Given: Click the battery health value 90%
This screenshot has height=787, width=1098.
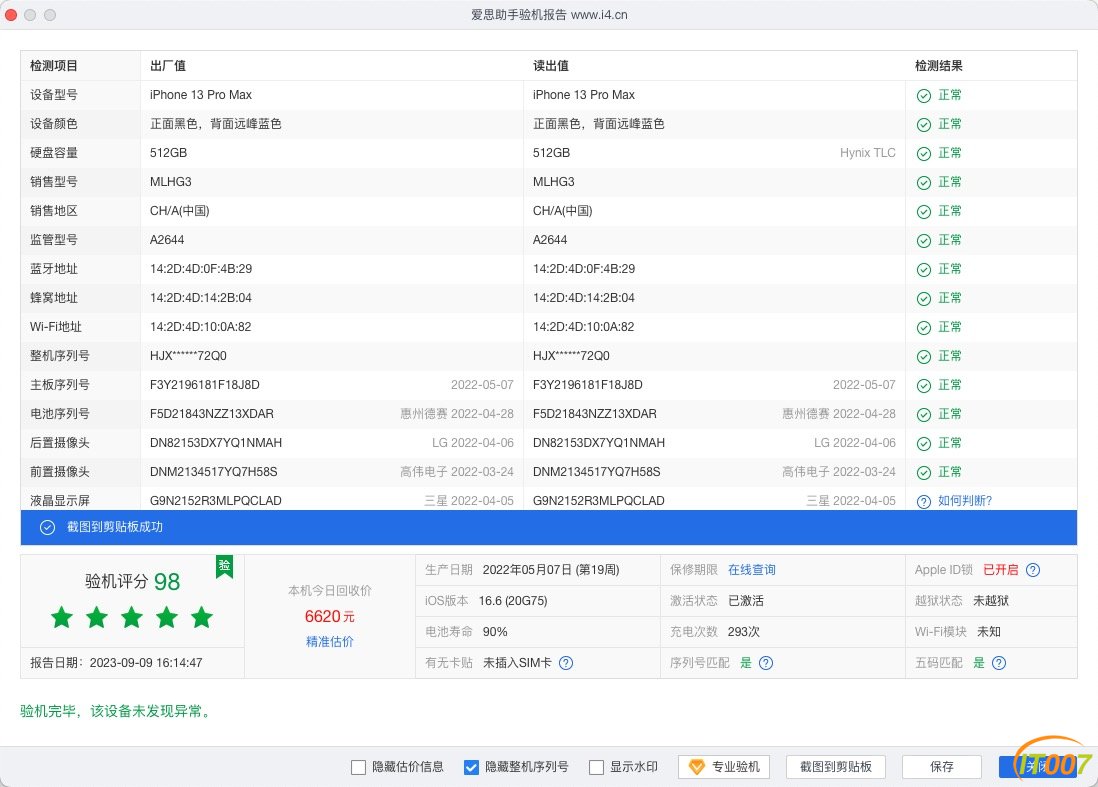Looking at the screenshot, I should 495,632.
